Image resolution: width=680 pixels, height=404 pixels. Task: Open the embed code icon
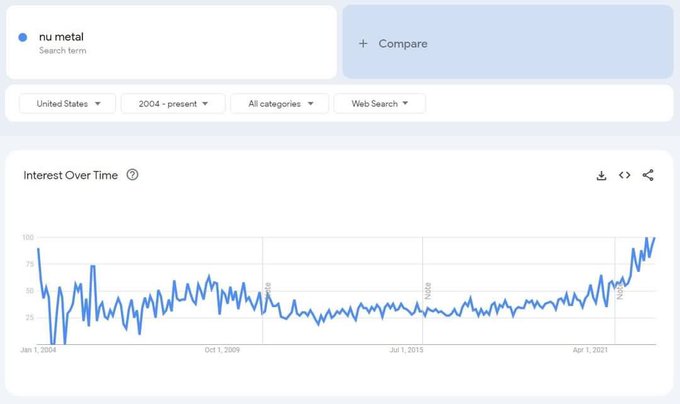pyautogui.click(x=624, y=176)
